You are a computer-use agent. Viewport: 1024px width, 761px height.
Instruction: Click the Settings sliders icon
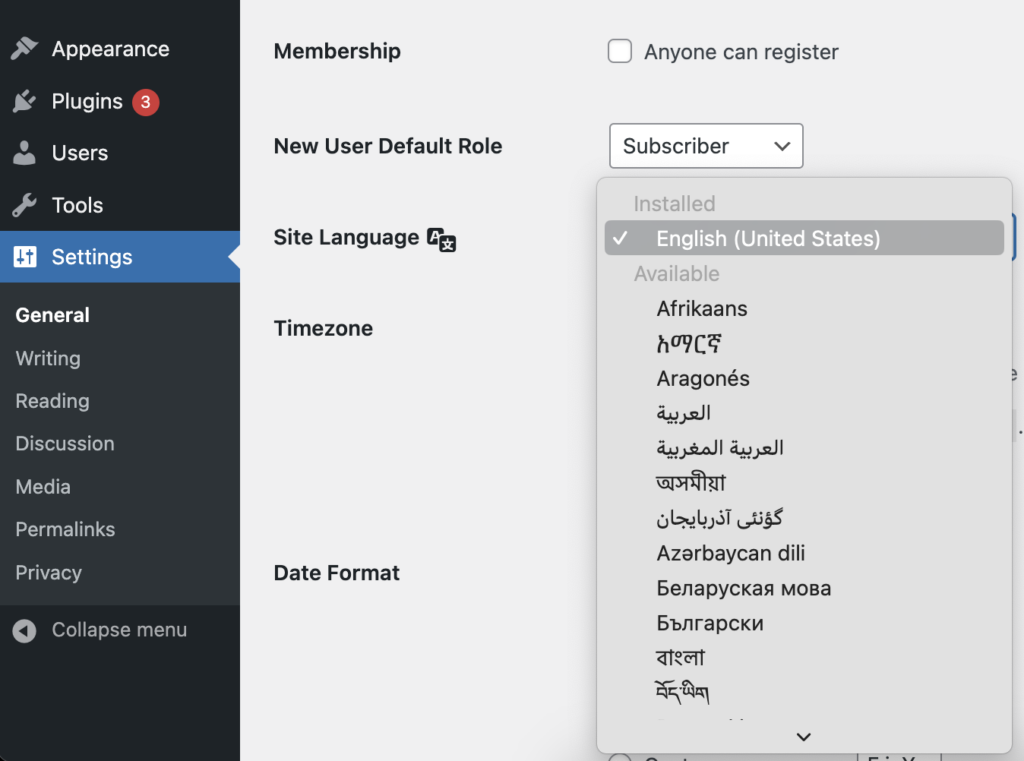25,257
